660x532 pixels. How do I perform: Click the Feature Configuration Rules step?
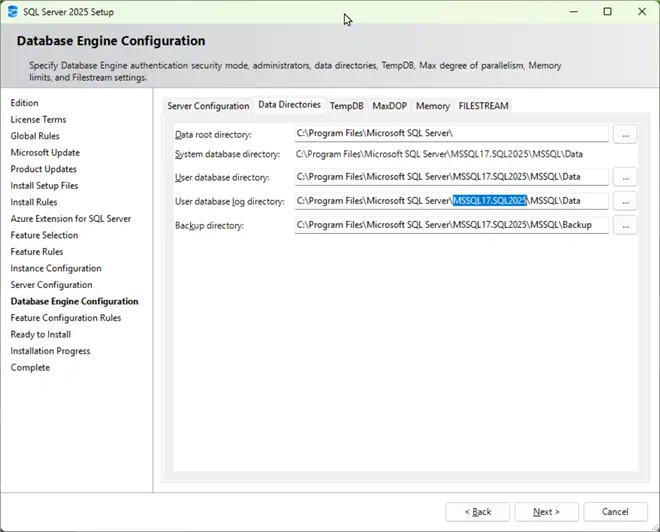[66, 318]
